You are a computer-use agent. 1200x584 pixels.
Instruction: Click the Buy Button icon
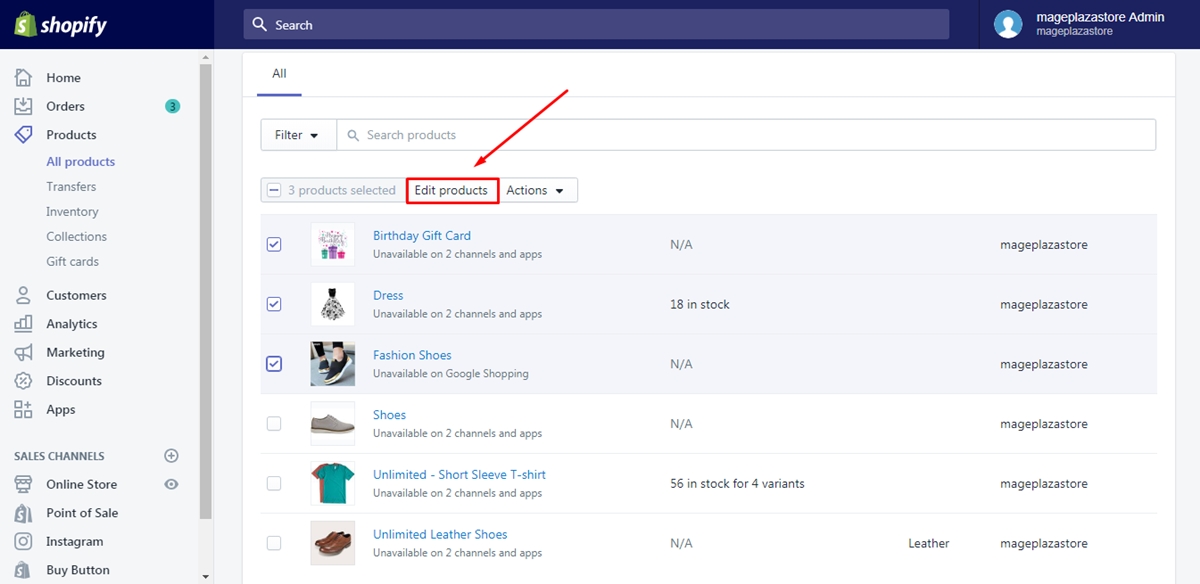point(24,570)
